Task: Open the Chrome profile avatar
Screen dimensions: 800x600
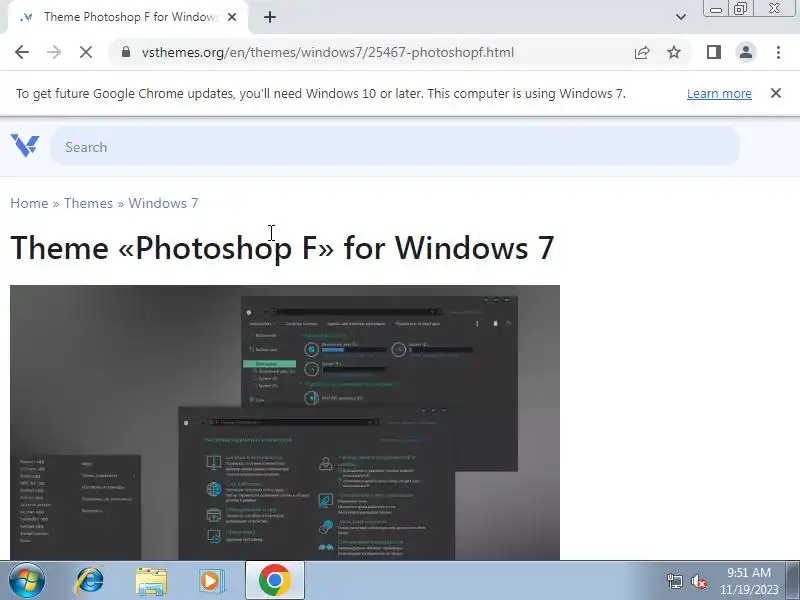Action: click(746, 52)
